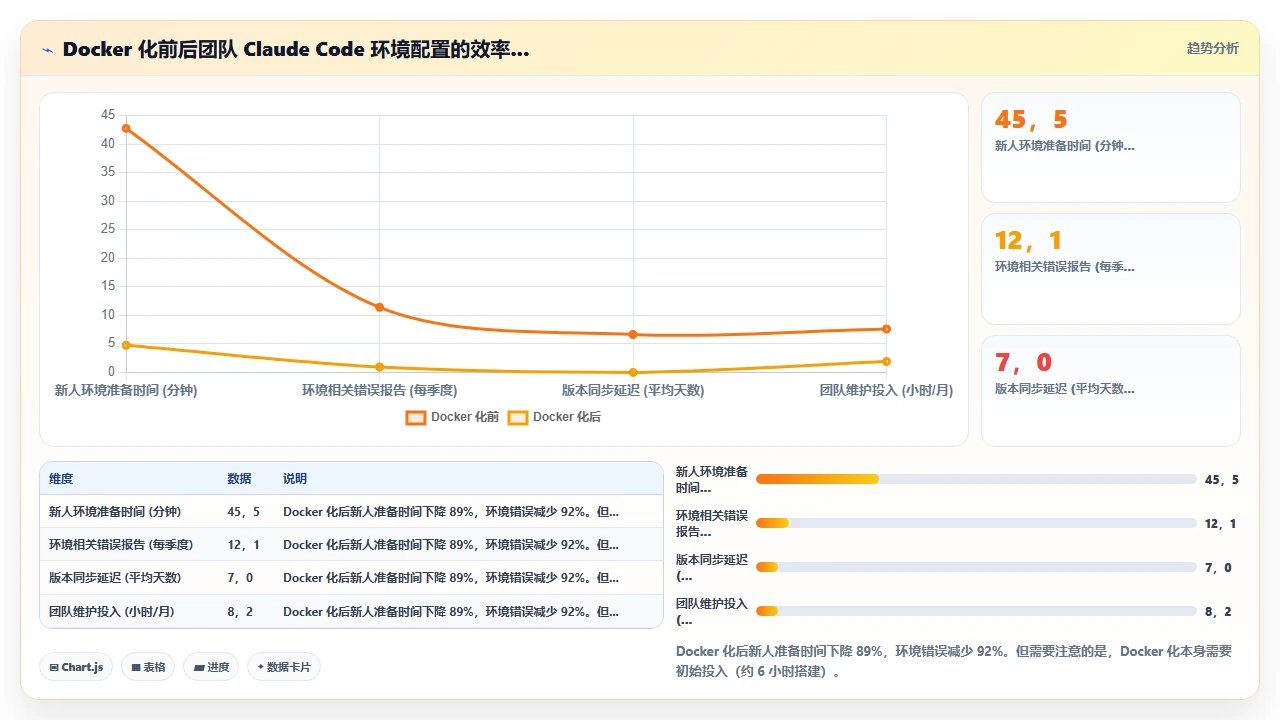Select the 7，0 stat card

[1111, 391]
